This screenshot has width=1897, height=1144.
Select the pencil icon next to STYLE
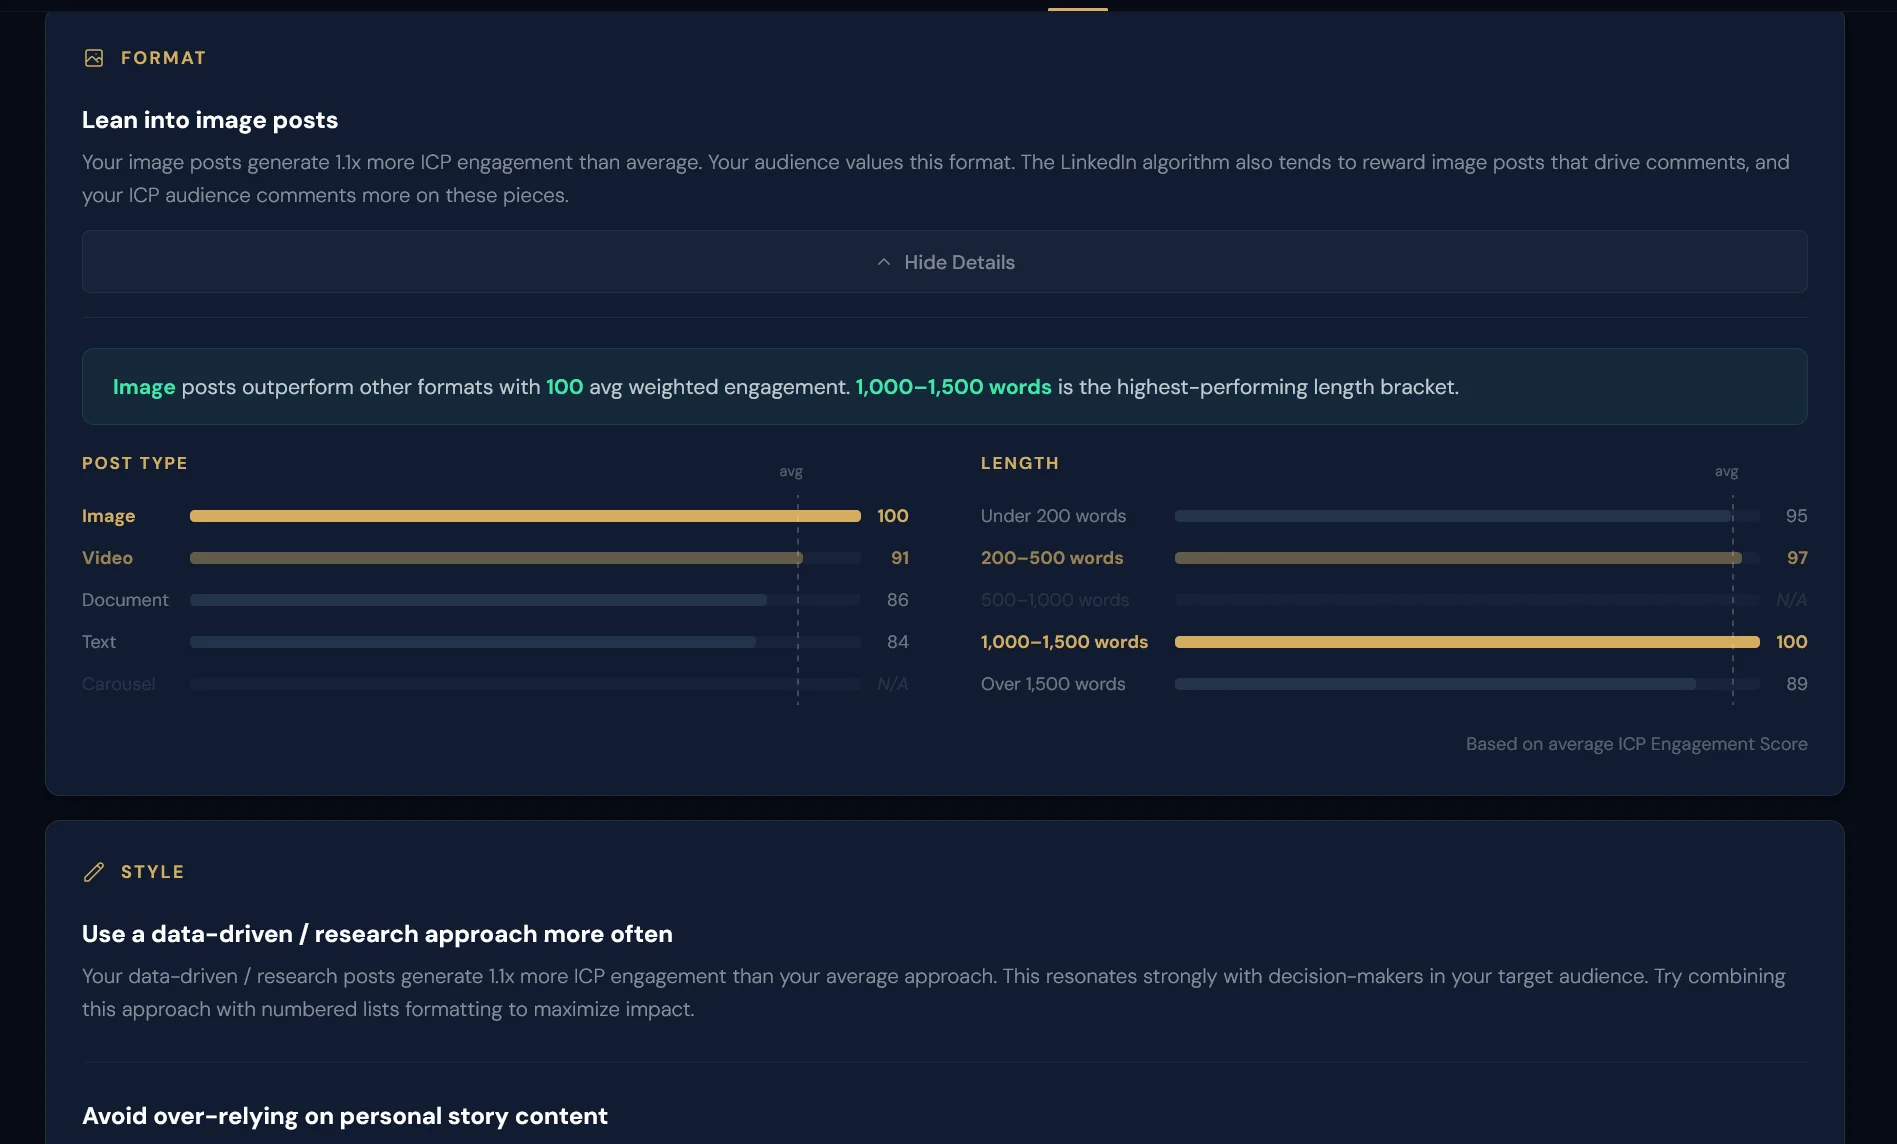tap(94, 871)
